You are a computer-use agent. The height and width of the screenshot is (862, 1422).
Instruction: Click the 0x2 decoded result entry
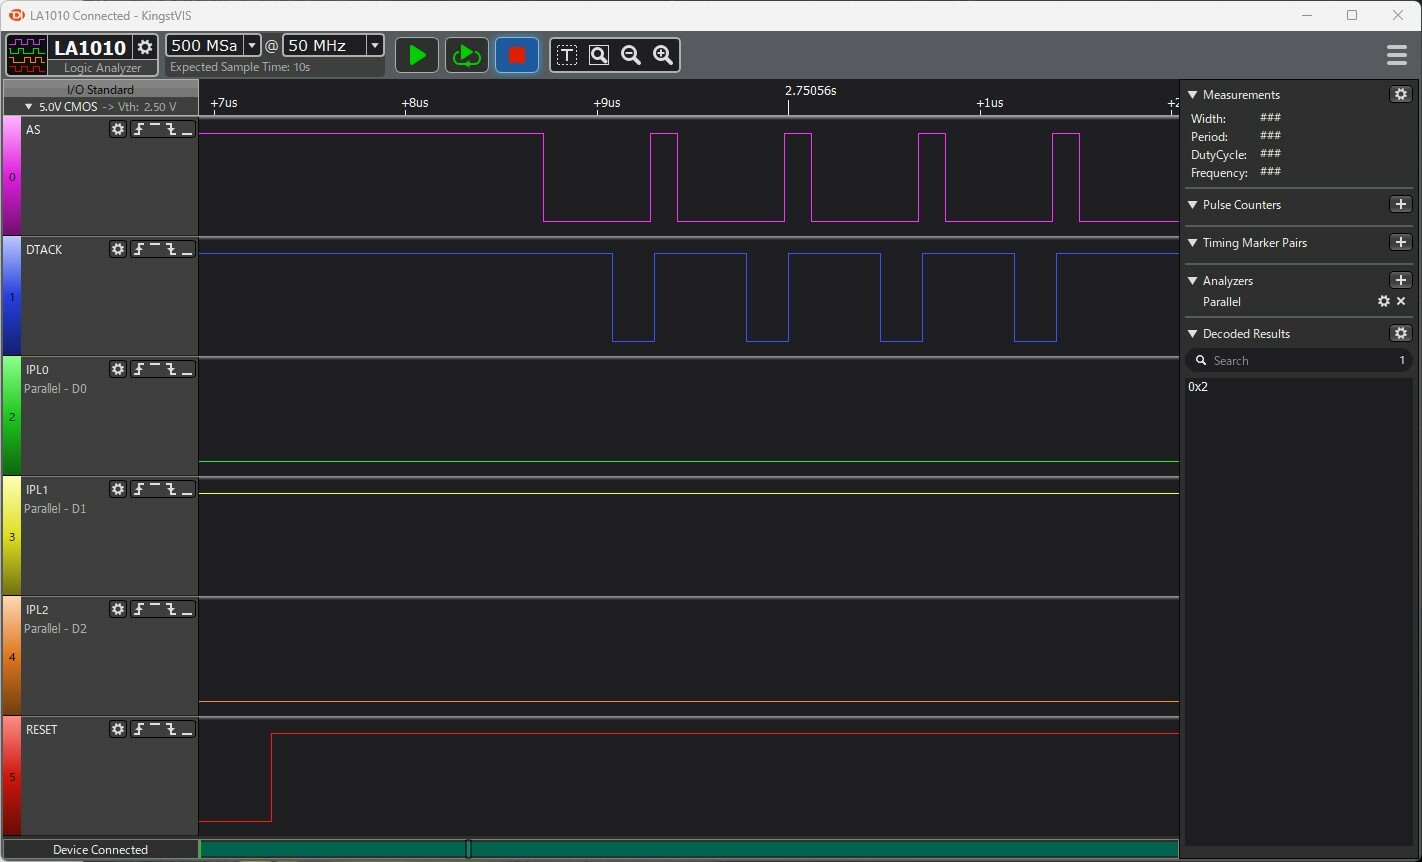pyautogui.click(x=1198, y=387)
